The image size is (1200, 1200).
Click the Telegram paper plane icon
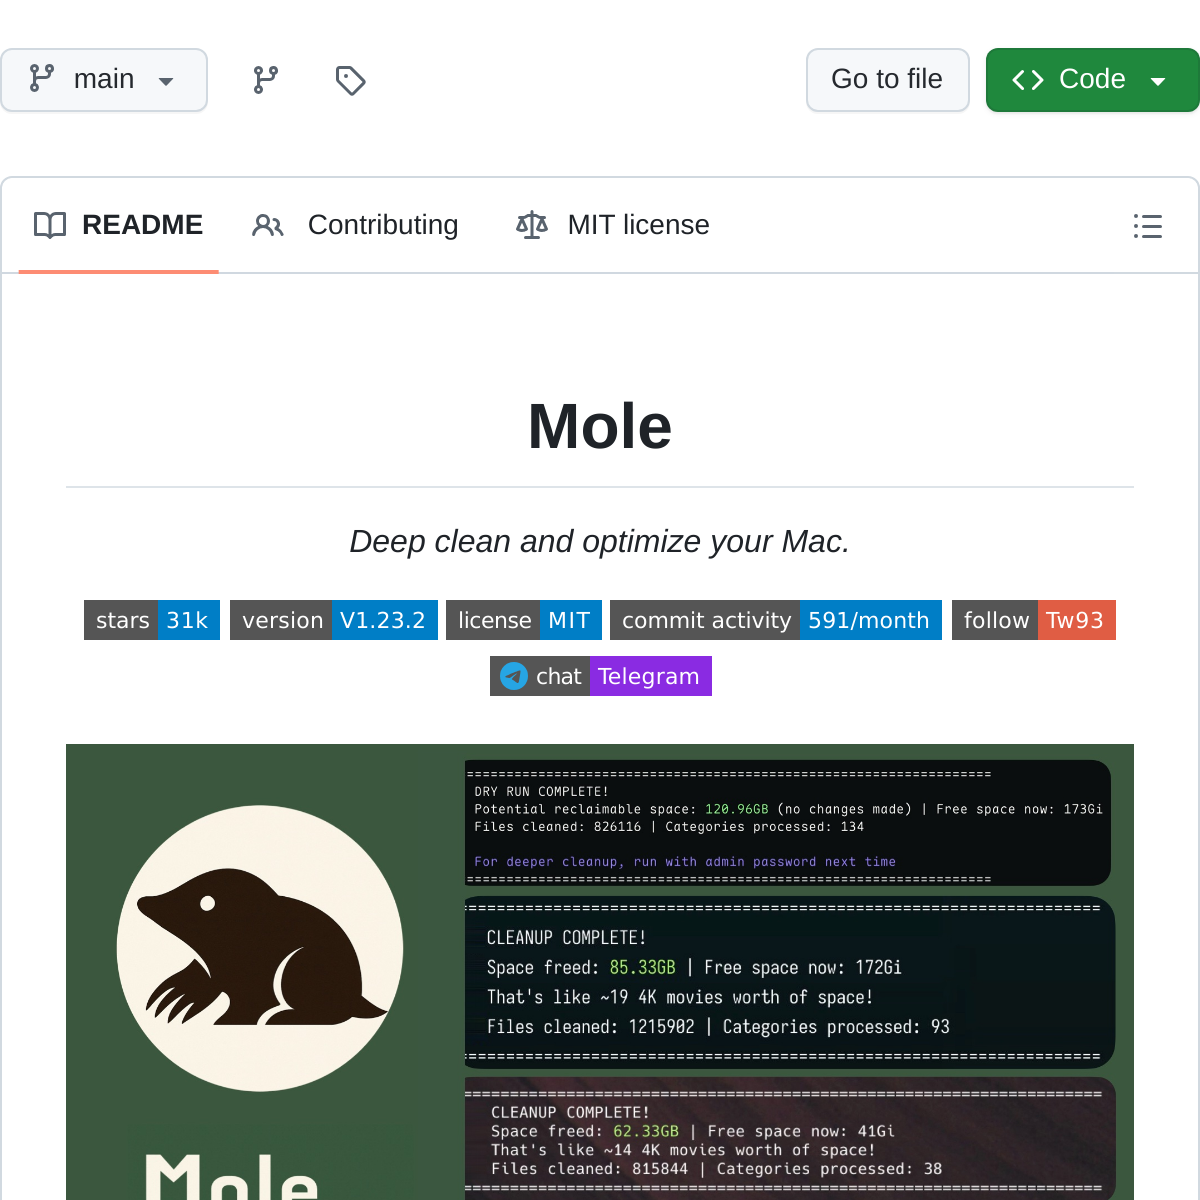point(514,676)
